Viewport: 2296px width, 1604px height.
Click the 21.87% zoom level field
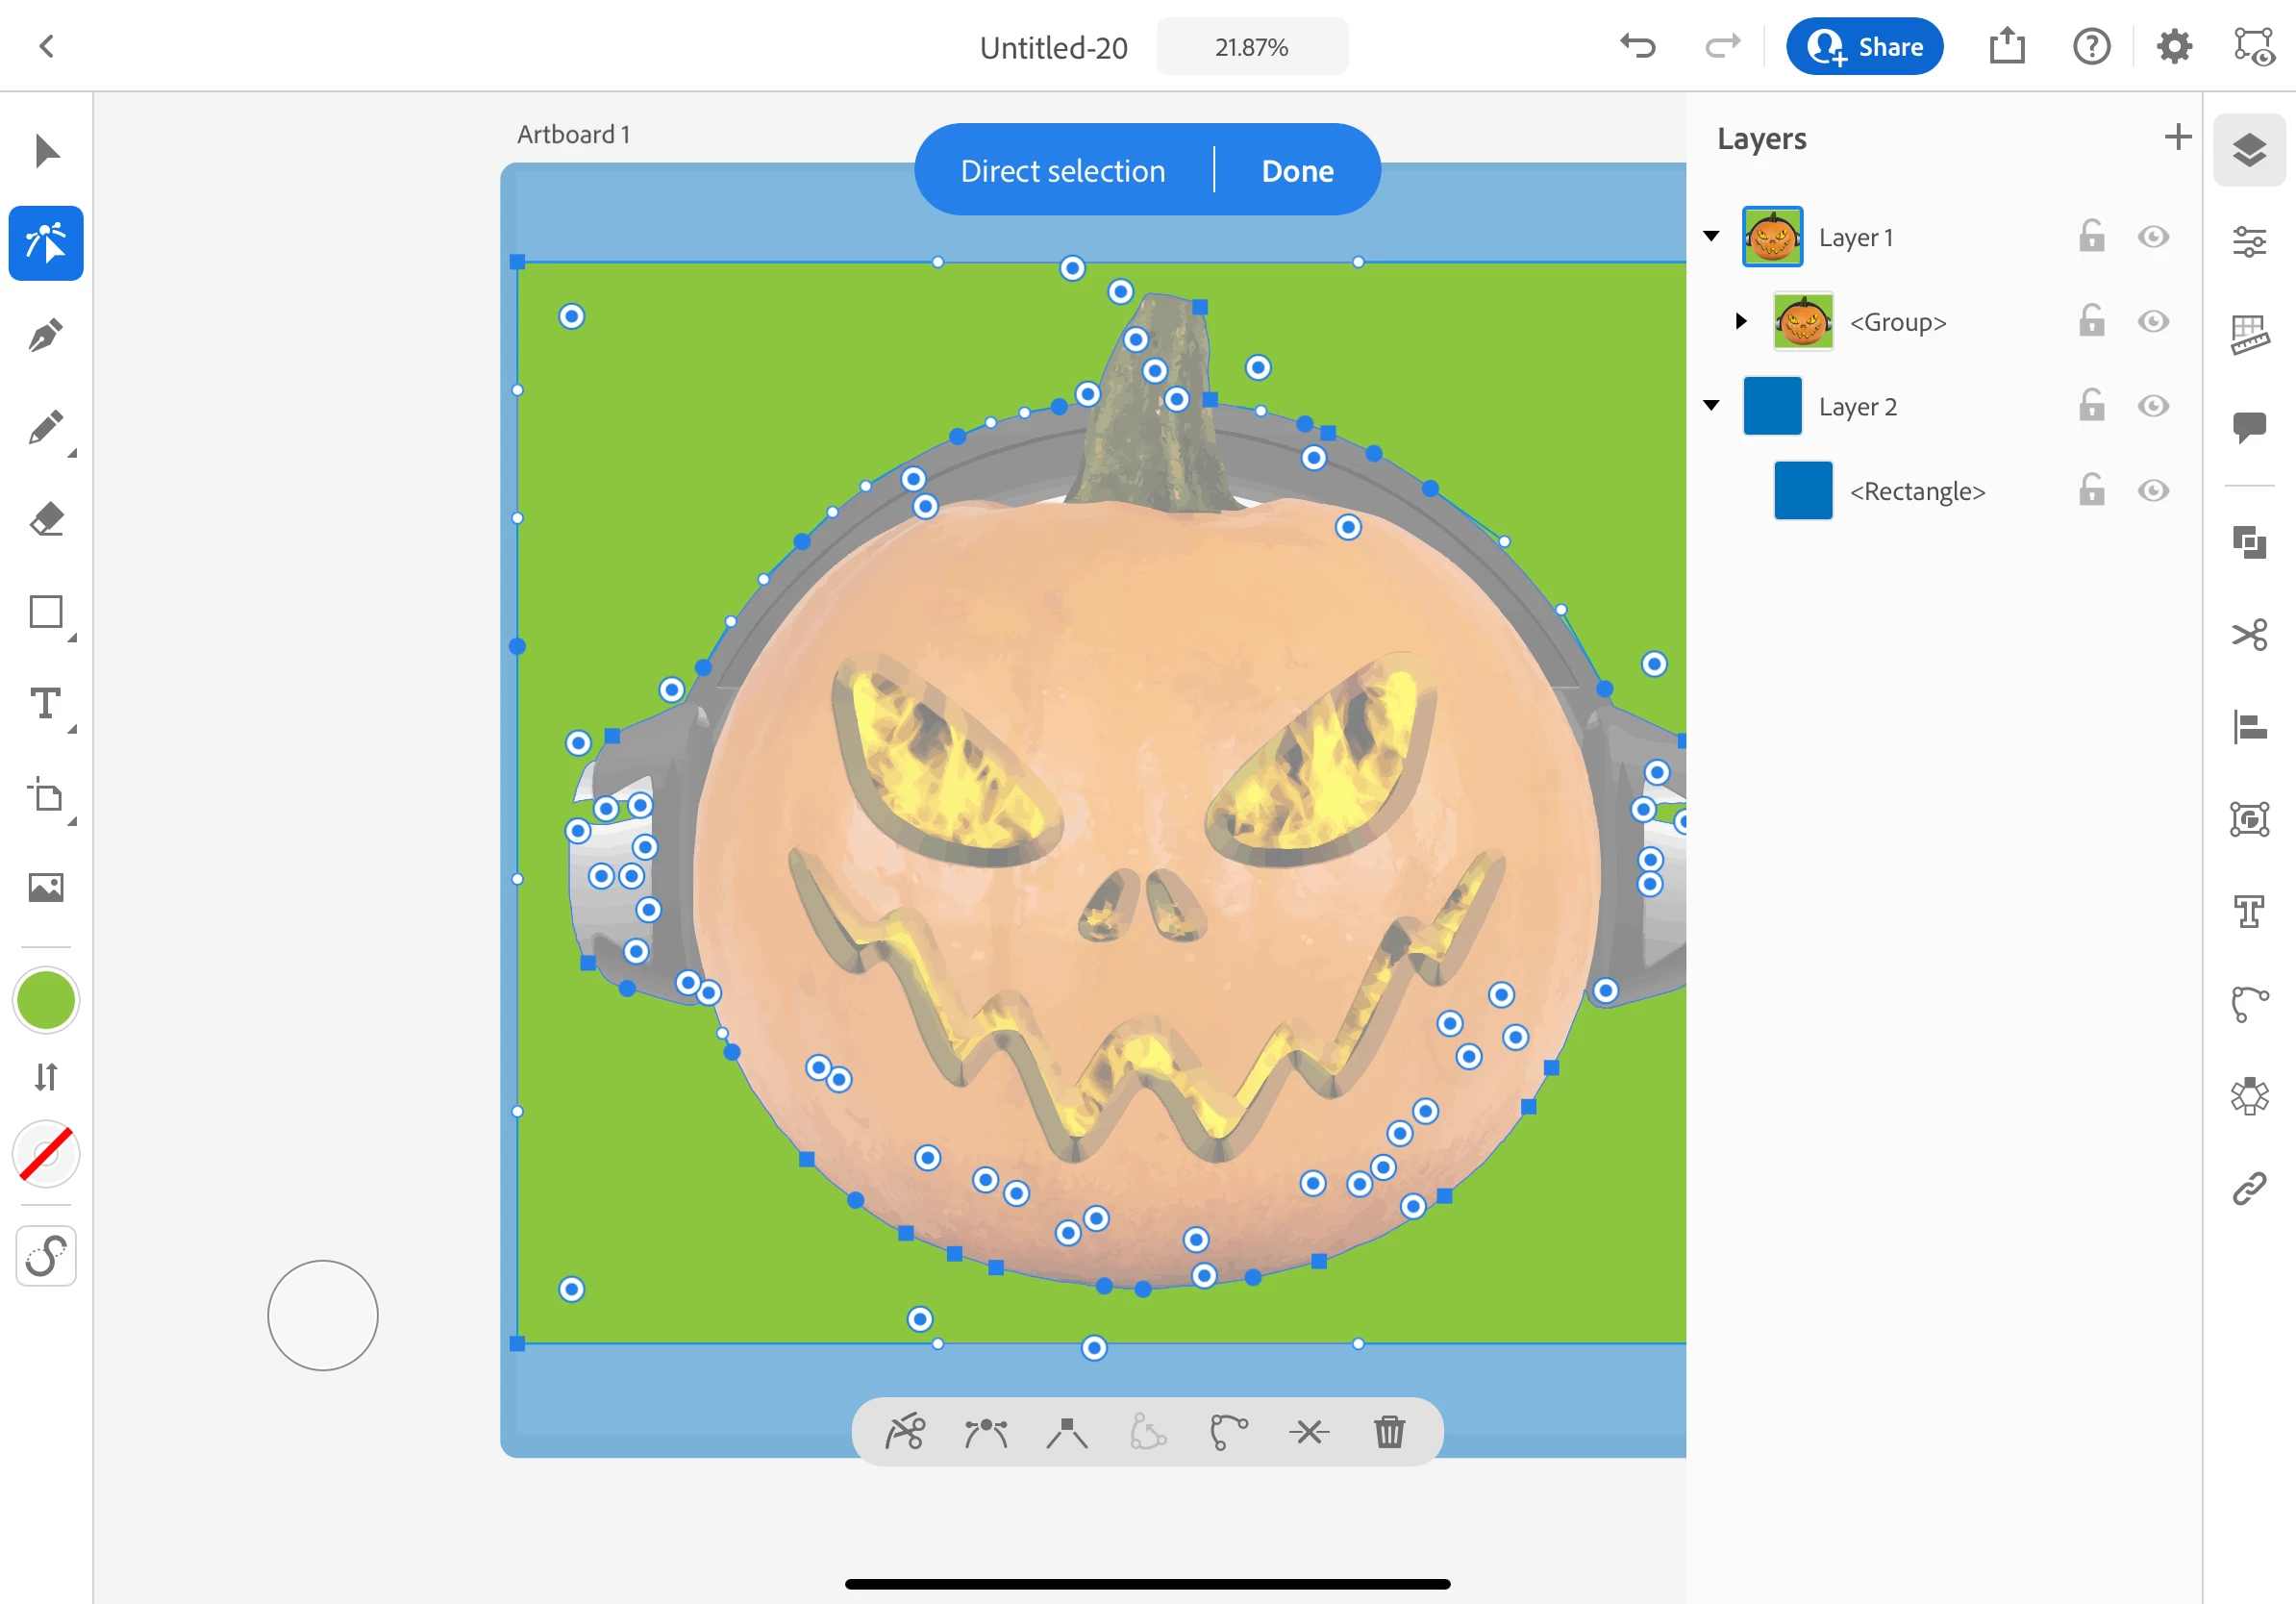tap(1251, 47)
